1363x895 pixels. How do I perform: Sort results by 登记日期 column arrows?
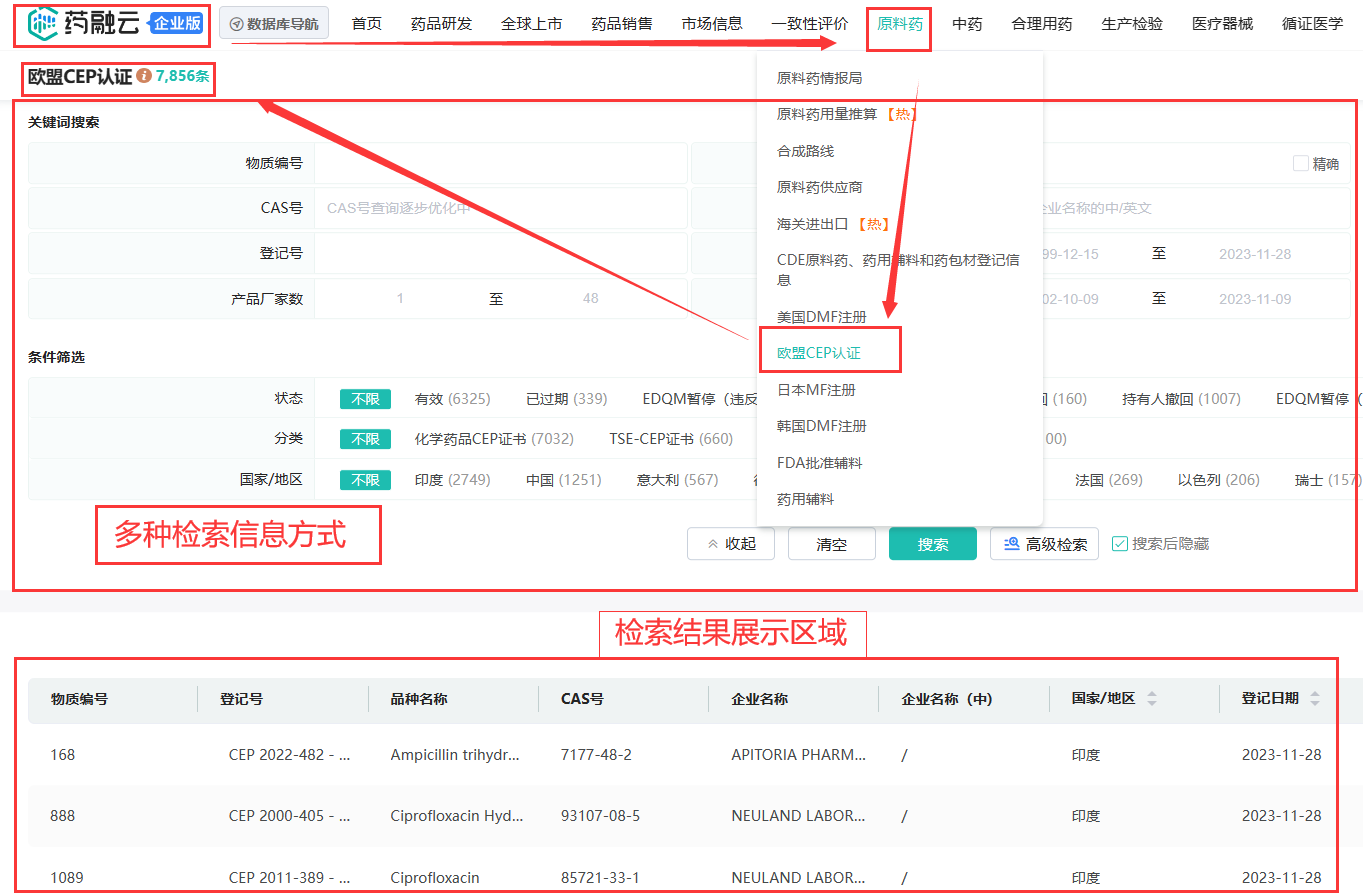(1314, 699)
